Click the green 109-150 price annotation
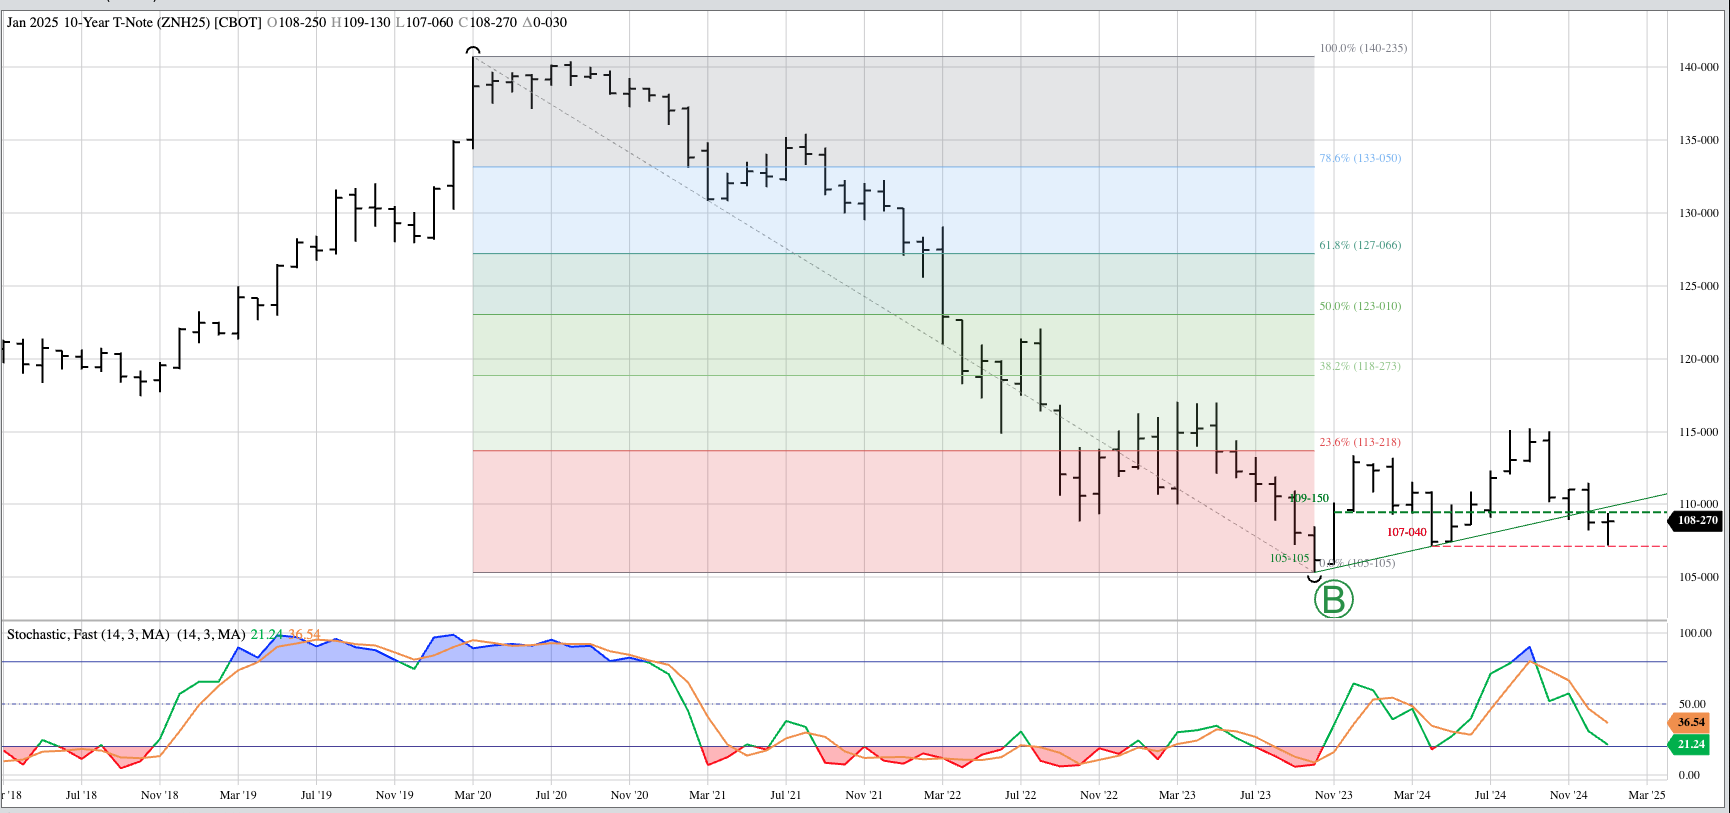The height and width of the screenshot is (813, 1730). click(1309, 498)
